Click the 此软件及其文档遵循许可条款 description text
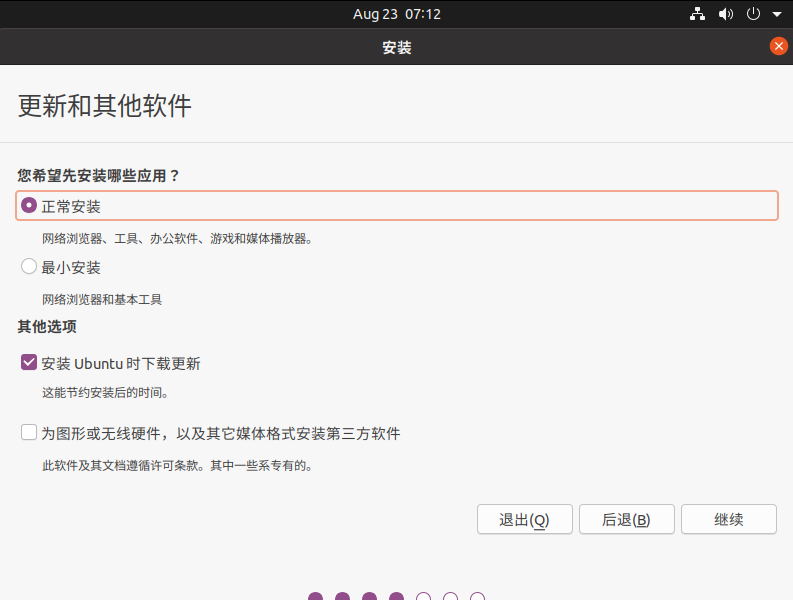793x600 pixels. 177,465
